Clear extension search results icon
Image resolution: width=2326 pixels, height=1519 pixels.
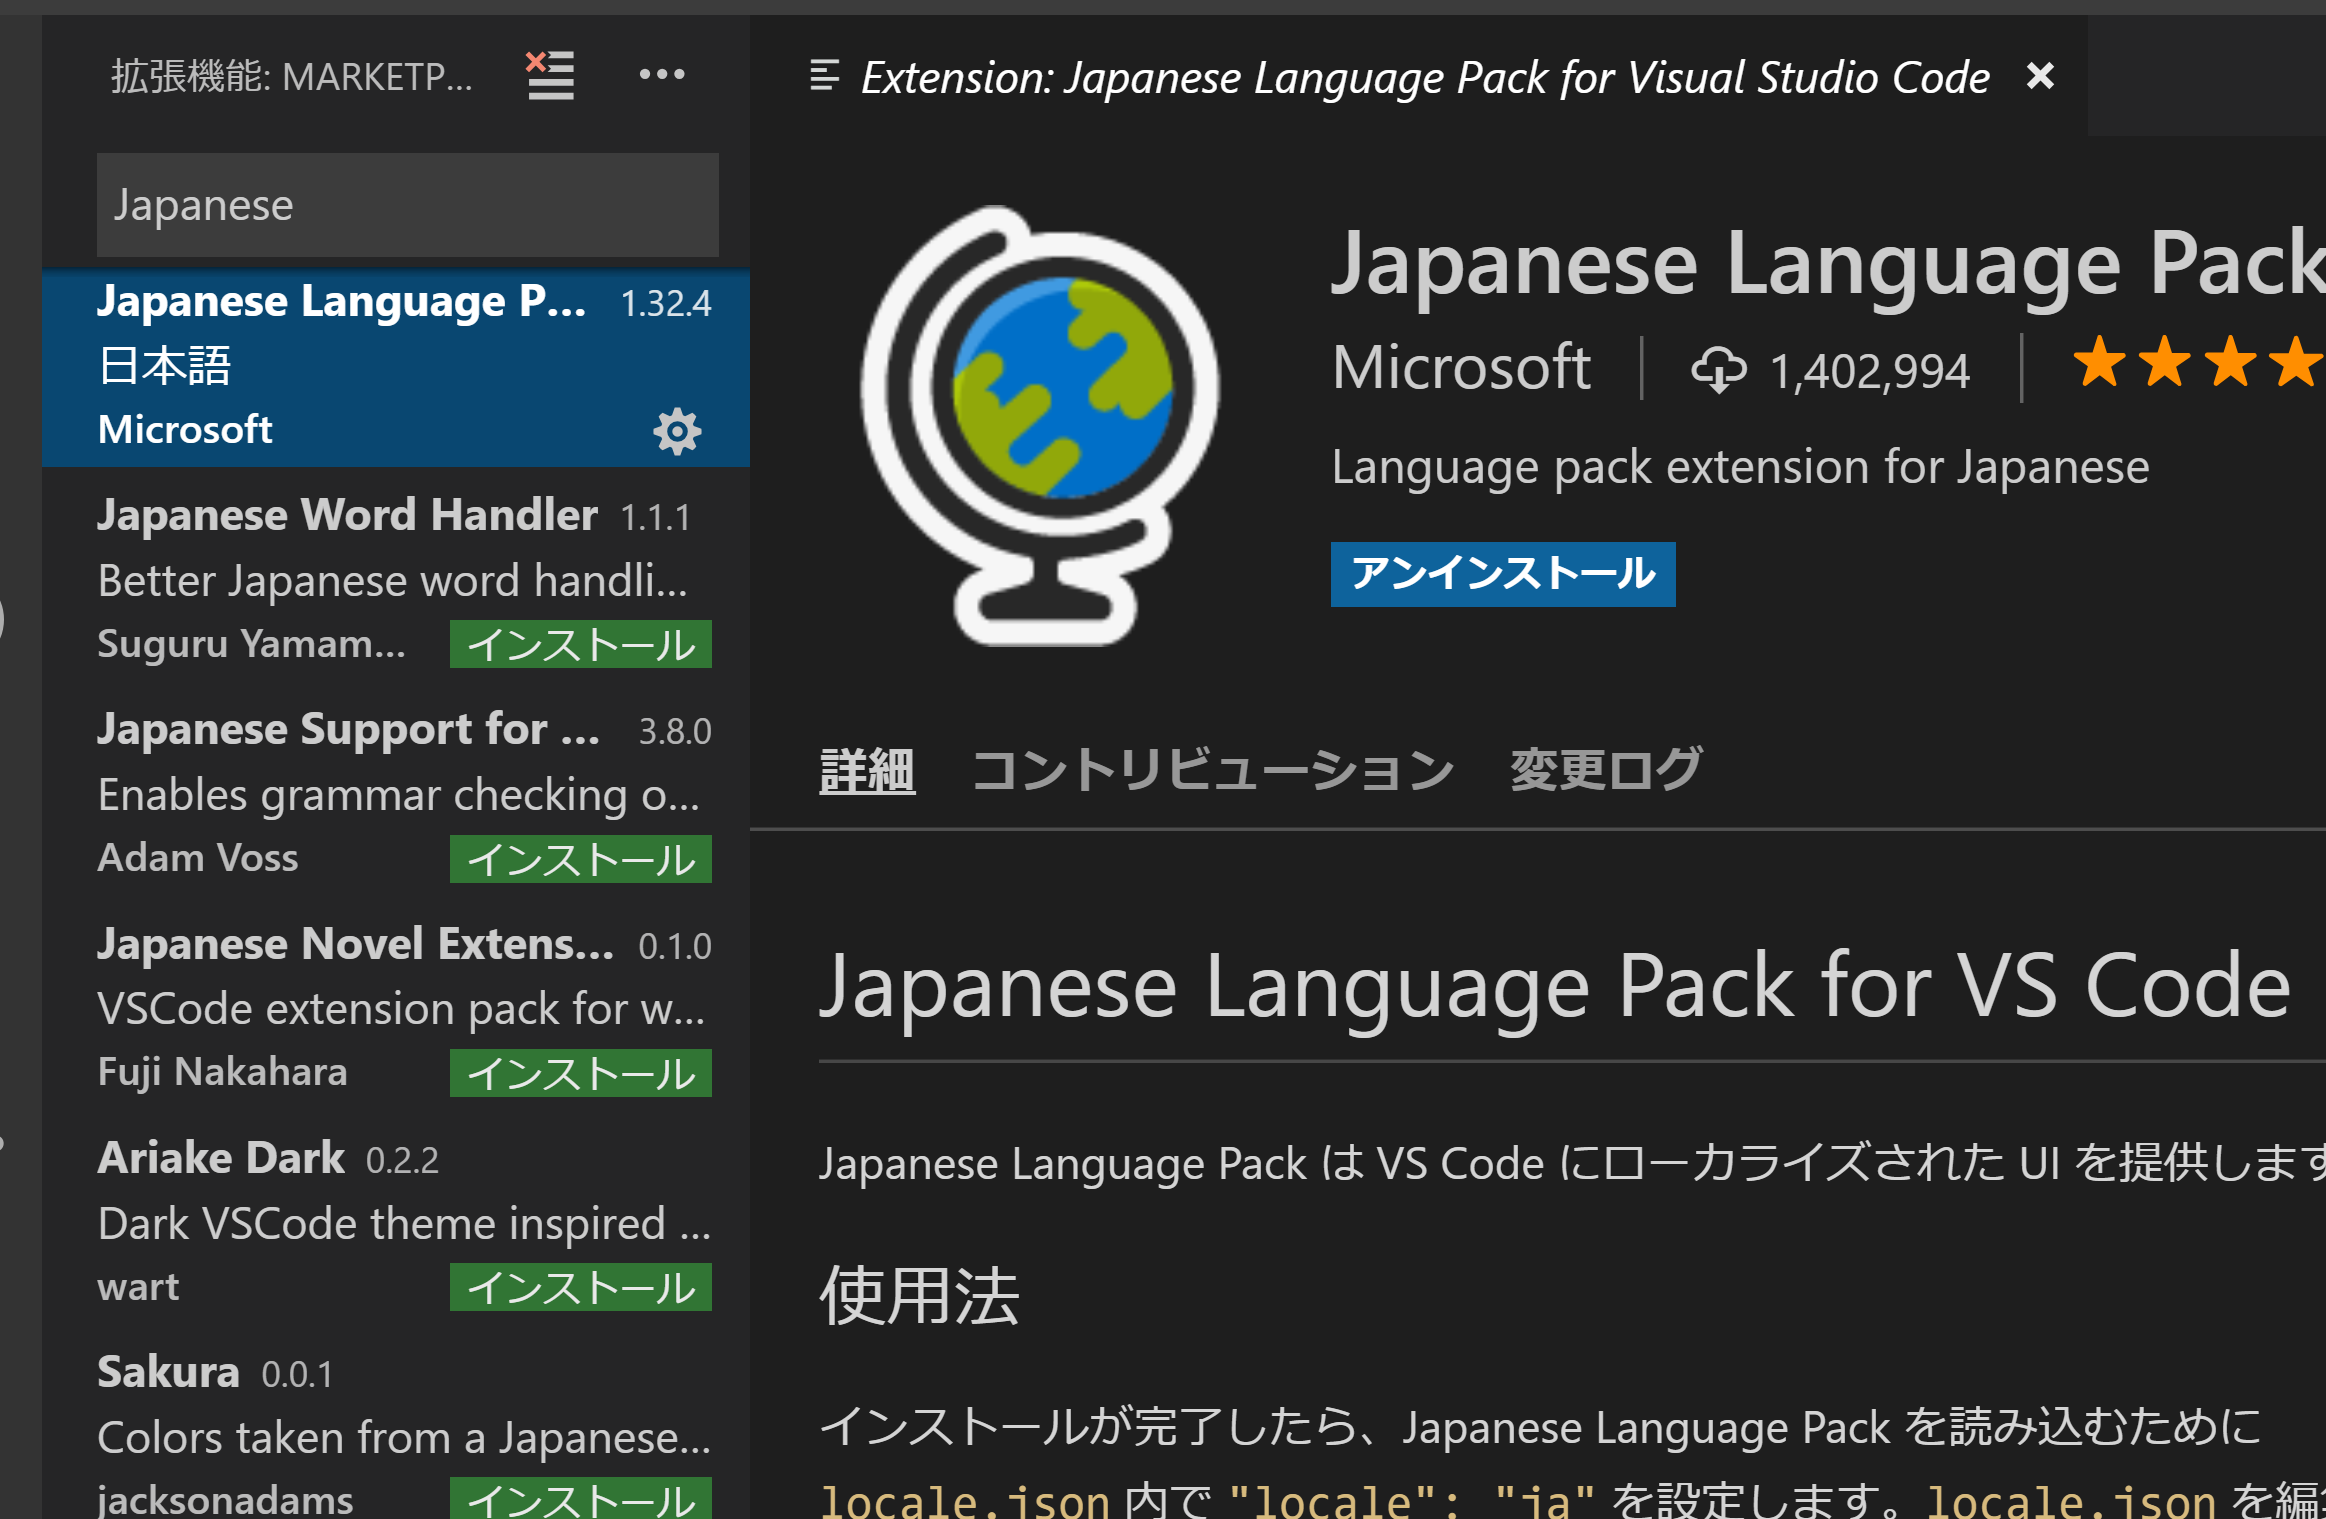(x=550, y=76)
